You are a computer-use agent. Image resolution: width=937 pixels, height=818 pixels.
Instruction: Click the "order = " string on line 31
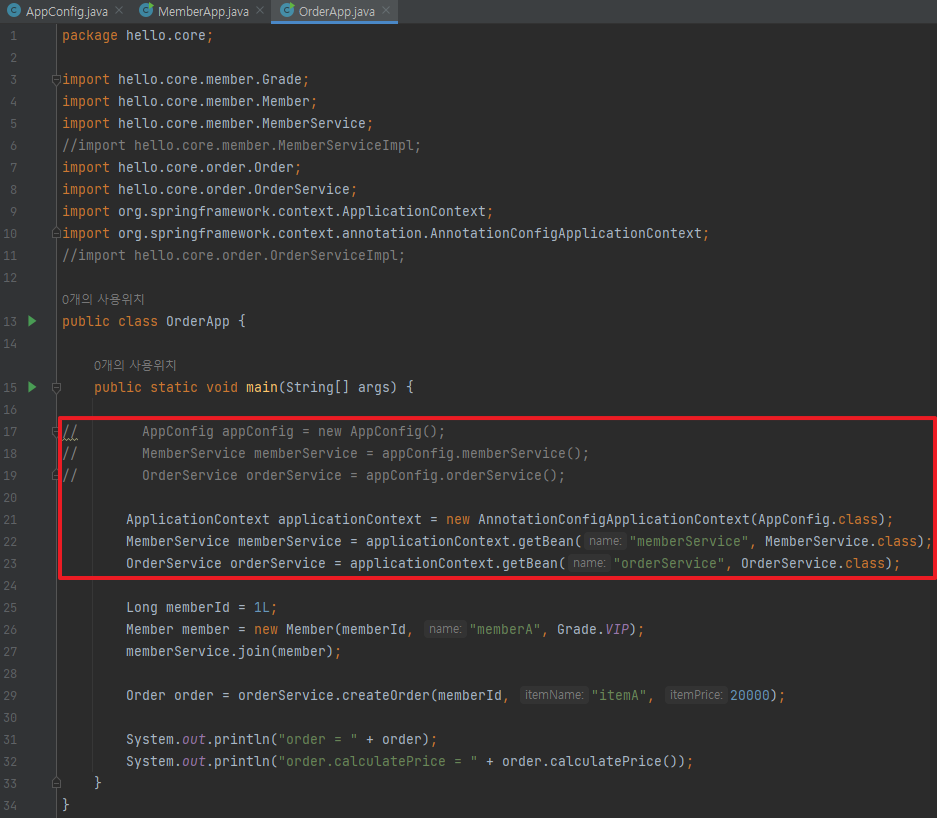[x=317, y=740]
